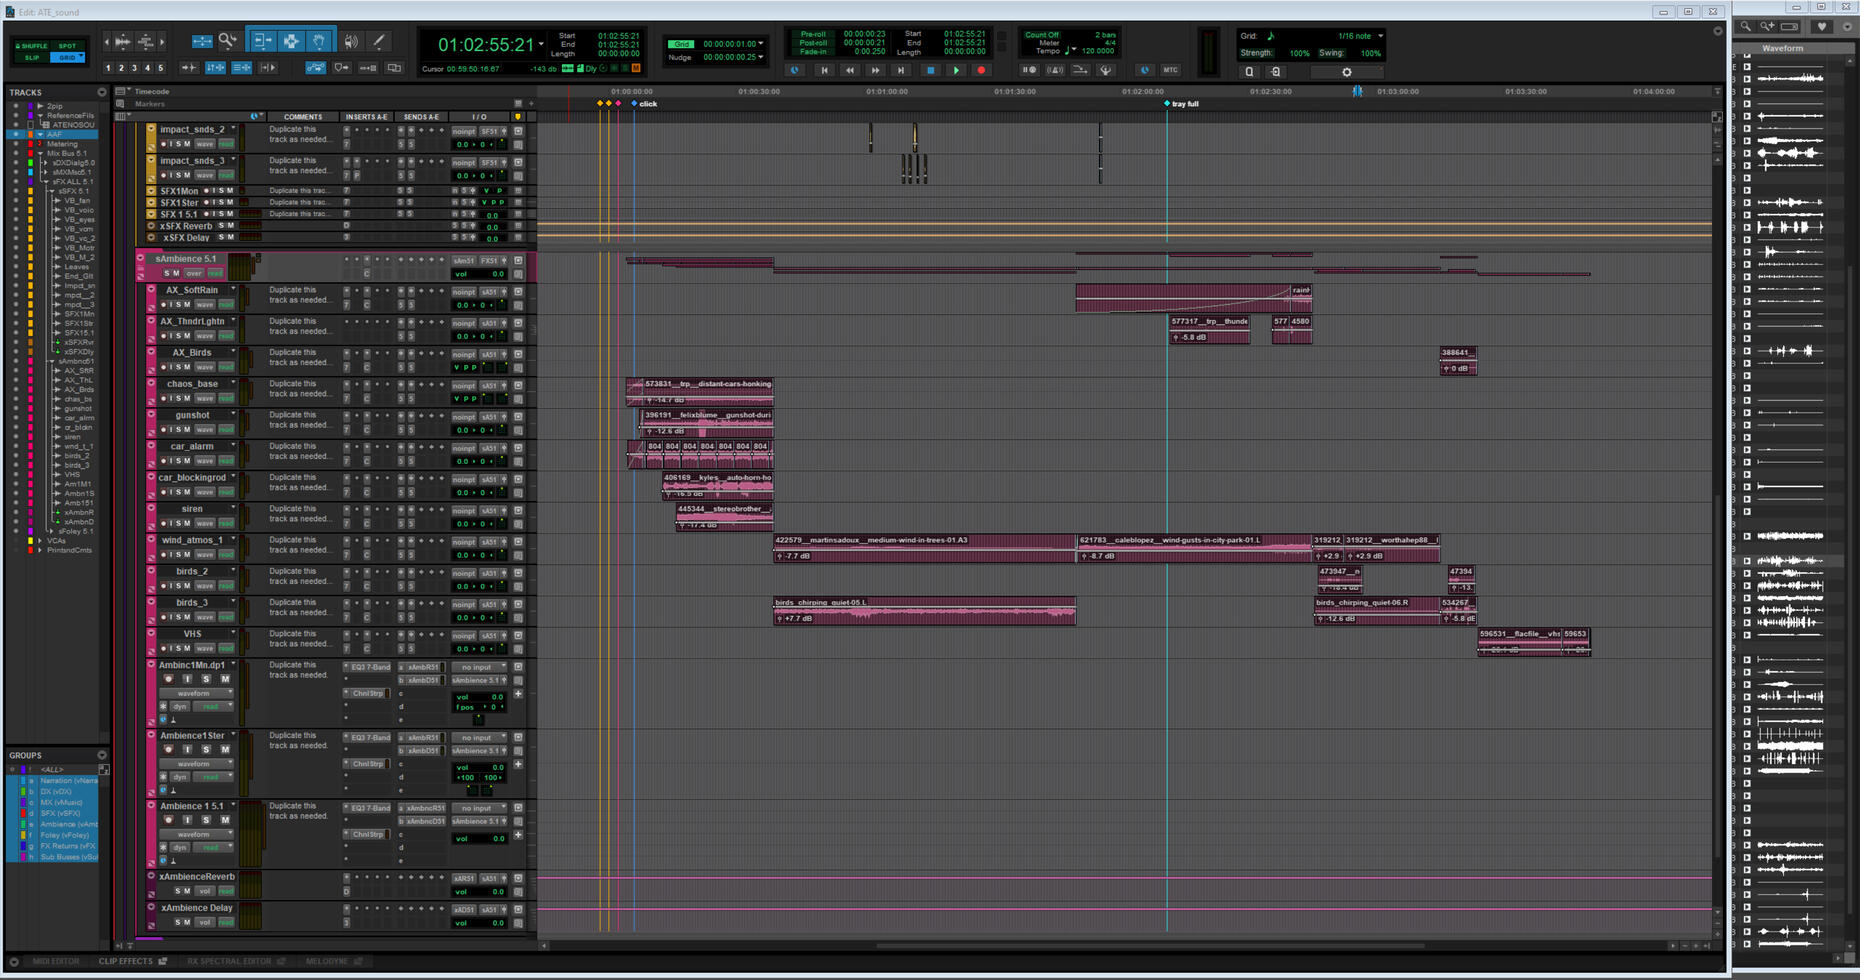Click the Stop transport button
1860x980 pixels.
tap(930, 70)
